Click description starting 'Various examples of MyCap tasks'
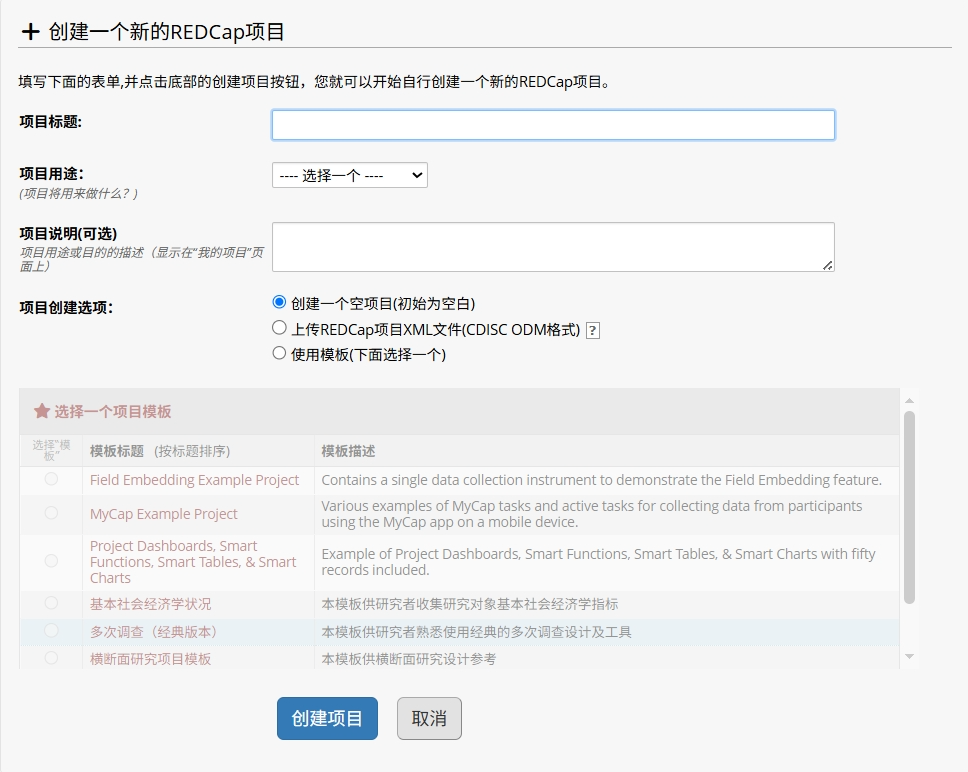Image resolution: width=968 pixels, height=772 pixels. click(592, 514)
